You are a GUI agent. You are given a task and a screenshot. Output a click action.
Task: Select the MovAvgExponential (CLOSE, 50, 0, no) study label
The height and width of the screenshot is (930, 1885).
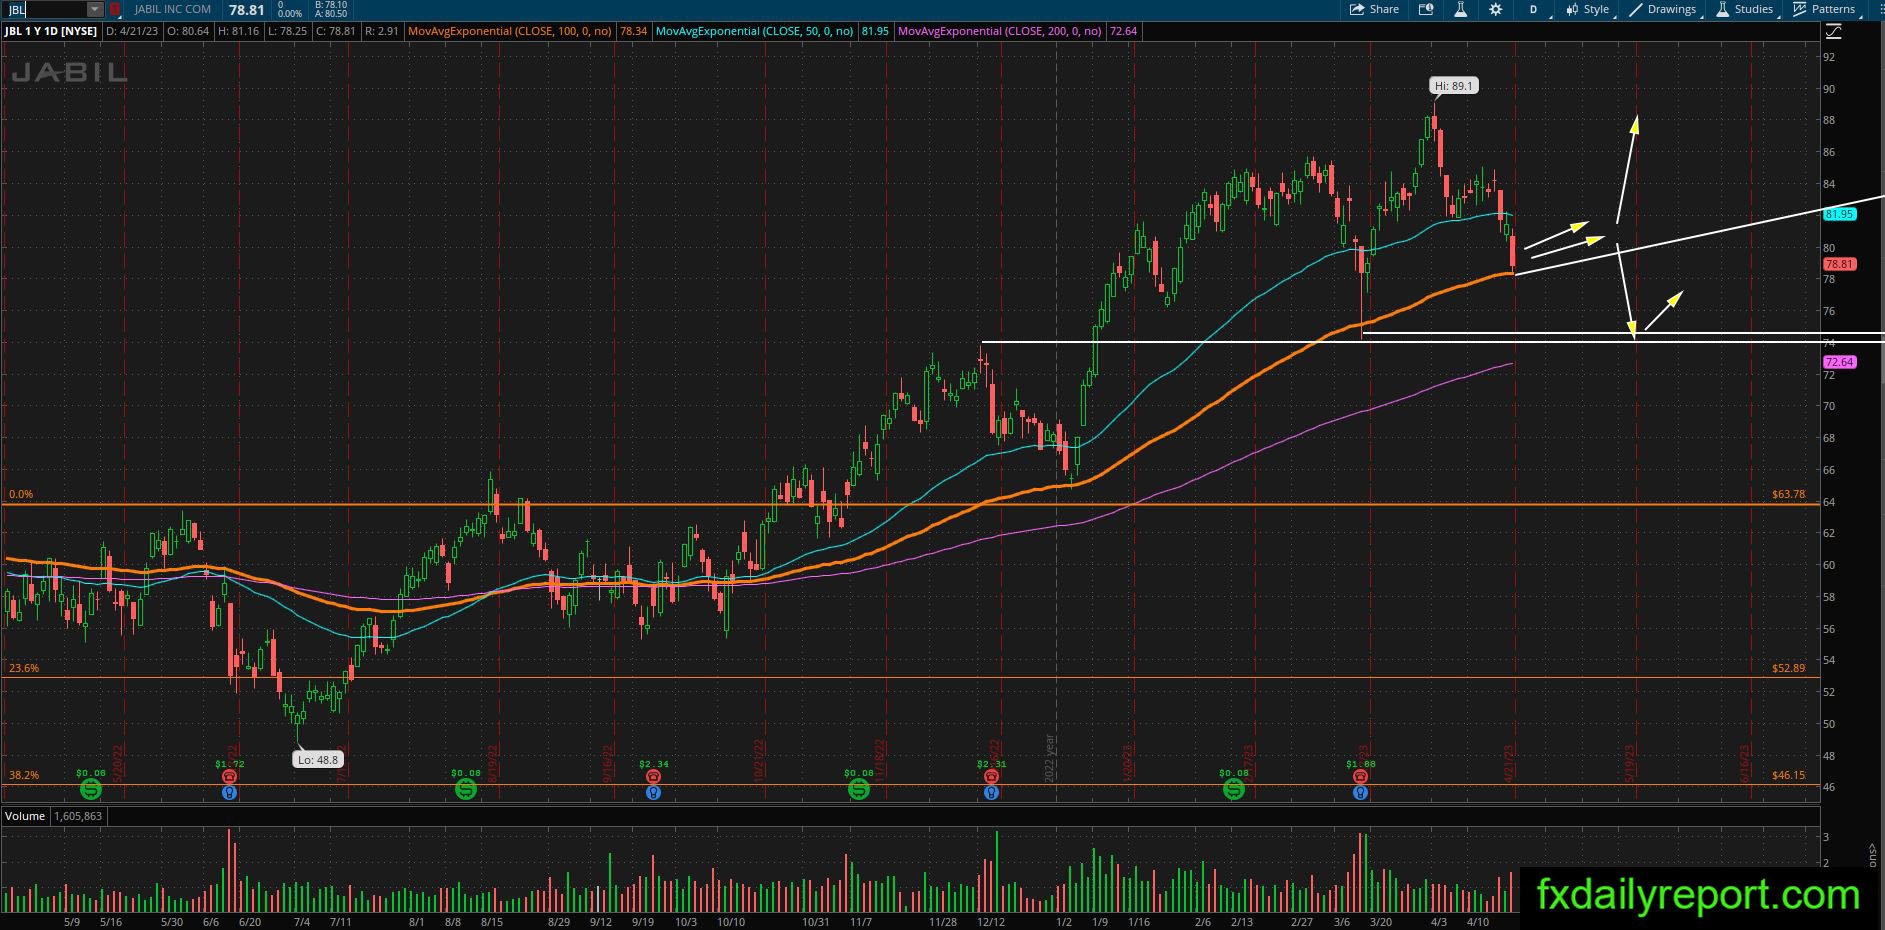coord(755,31)
